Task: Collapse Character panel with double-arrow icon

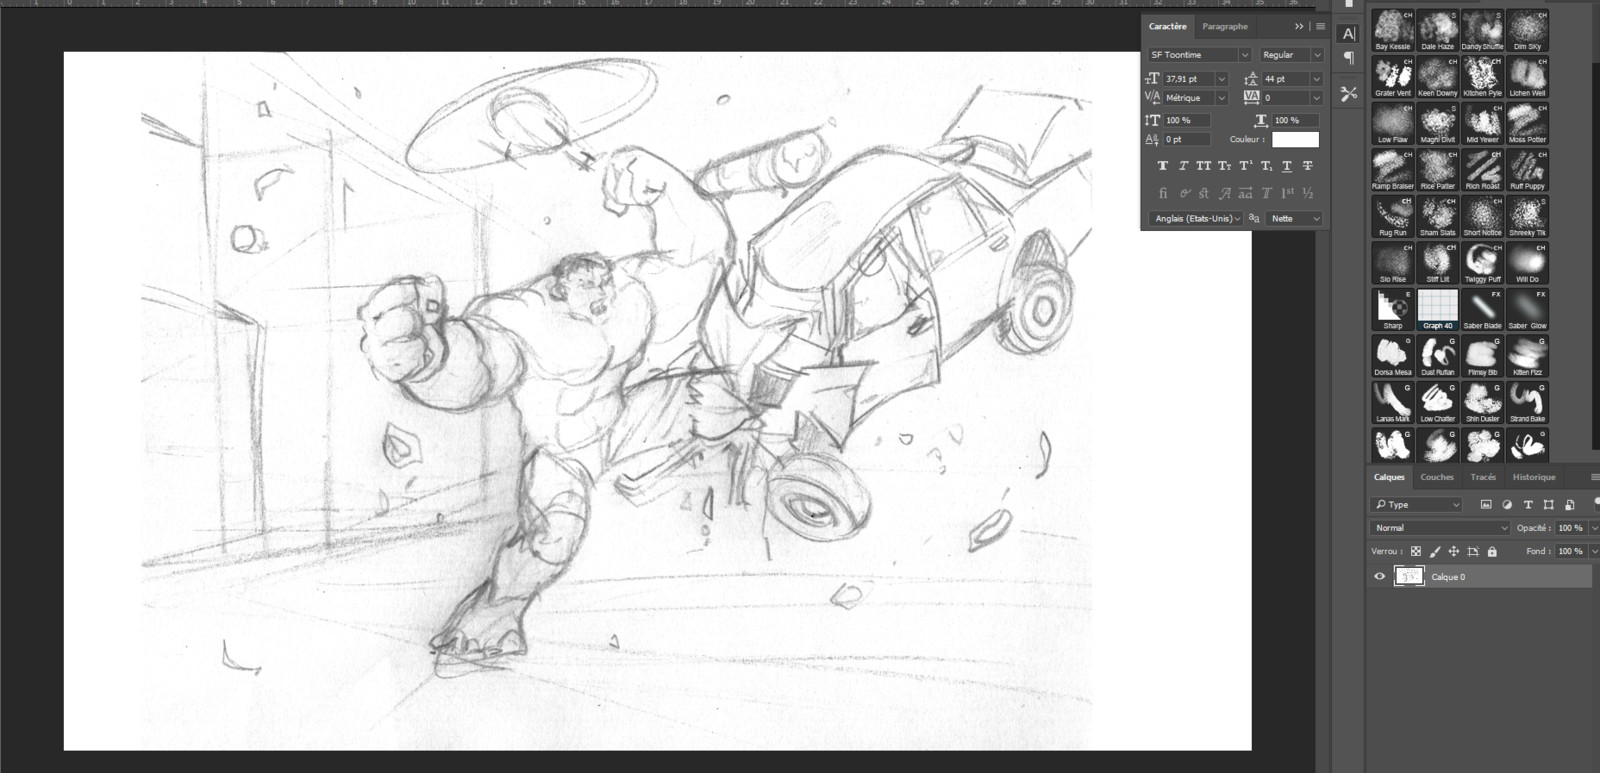Action: 1299,27
